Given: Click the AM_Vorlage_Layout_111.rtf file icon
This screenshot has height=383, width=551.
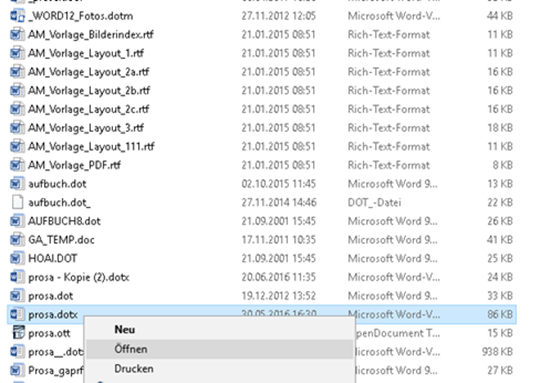Looking at the screenshot, I should point(18,146).
